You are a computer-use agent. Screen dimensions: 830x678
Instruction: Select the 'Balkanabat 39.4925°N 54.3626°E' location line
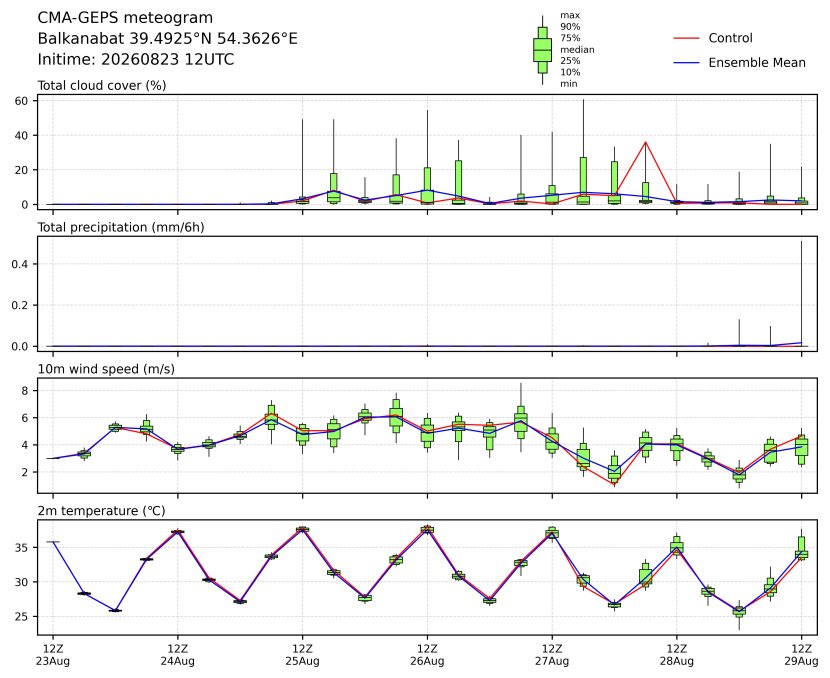[x=167, y=39]
